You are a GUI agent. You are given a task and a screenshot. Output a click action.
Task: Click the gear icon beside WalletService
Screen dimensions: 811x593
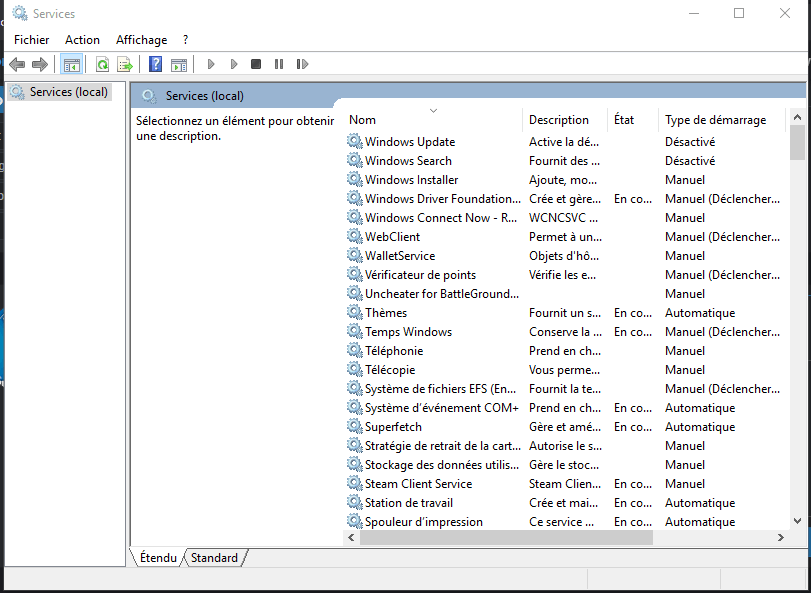click(354, 255)
